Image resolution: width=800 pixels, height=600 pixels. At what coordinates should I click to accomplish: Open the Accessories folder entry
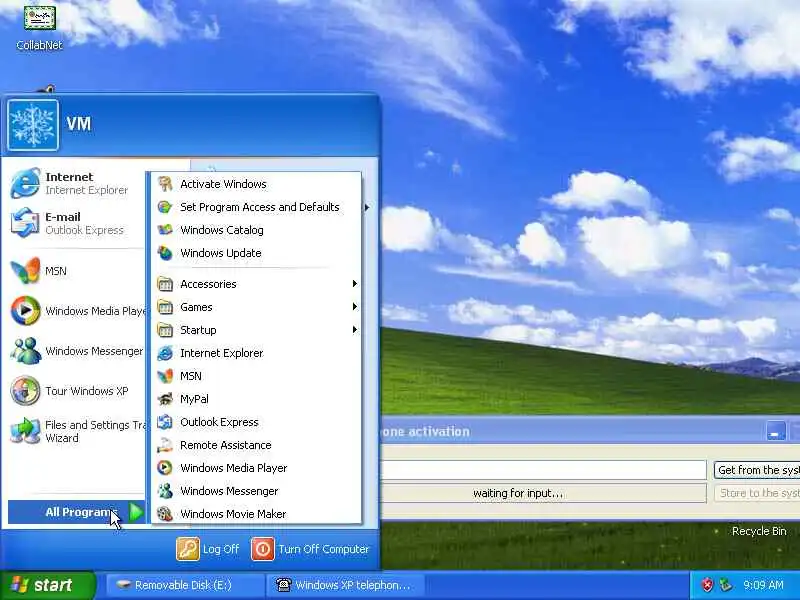pyautogui.click(x=256, y=284)
